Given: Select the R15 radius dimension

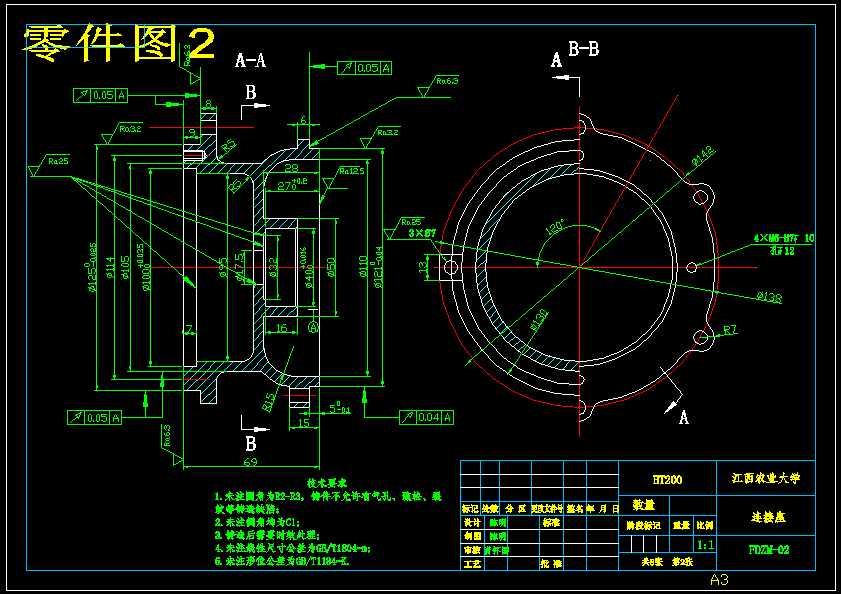Looking at the screenshot, I should (269, 402).
